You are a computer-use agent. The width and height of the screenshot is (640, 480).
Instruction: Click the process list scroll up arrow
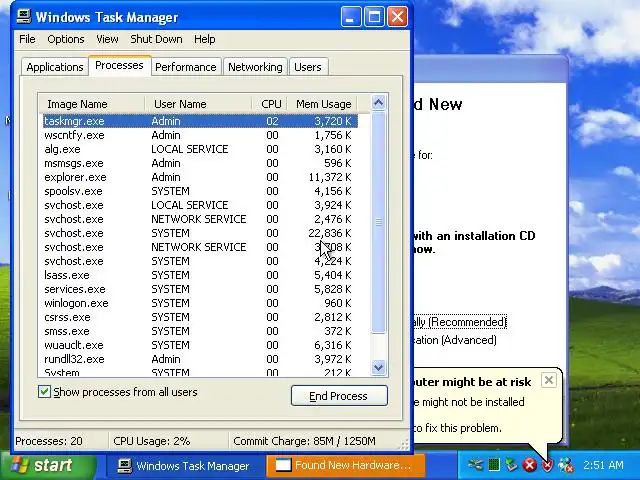click(x=378, y=102)
